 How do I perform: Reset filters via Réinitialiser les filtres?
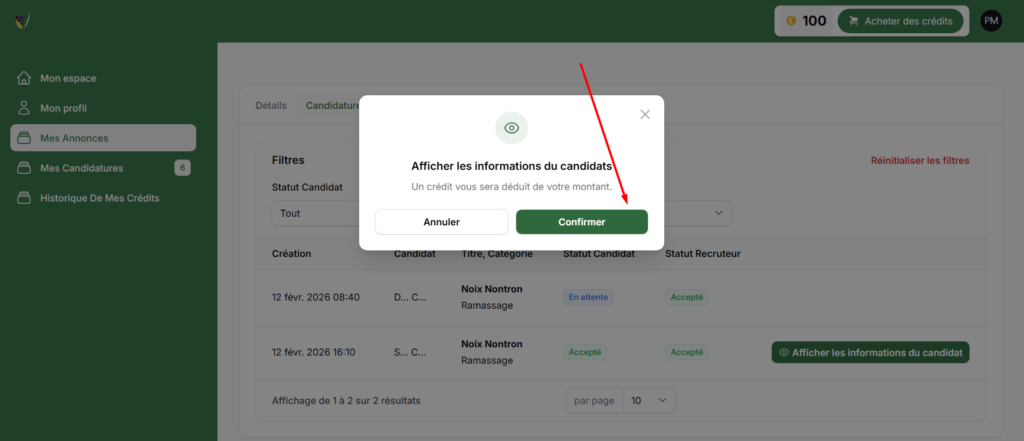(x=919, y=160)
